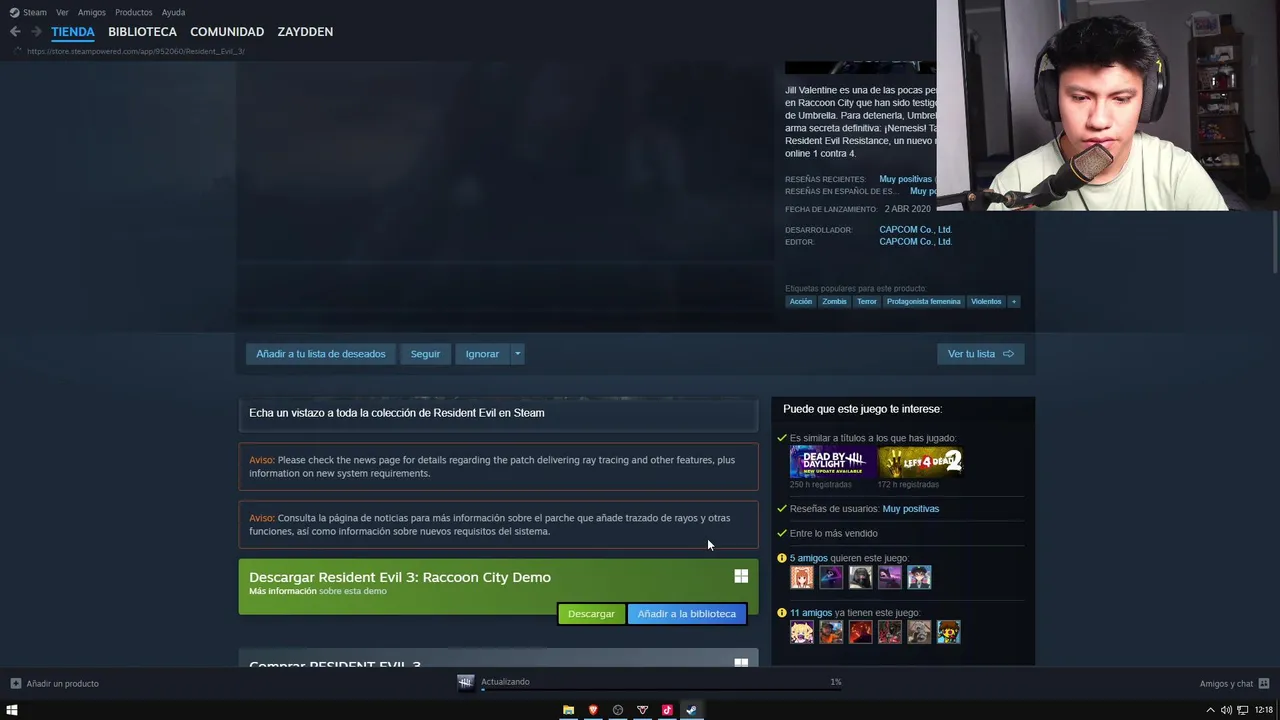The height and width of the screenshot is (720, 1280).
Task: Open the clock showing 12:18
Action: pyautogui.click(x=1264, y=710)
